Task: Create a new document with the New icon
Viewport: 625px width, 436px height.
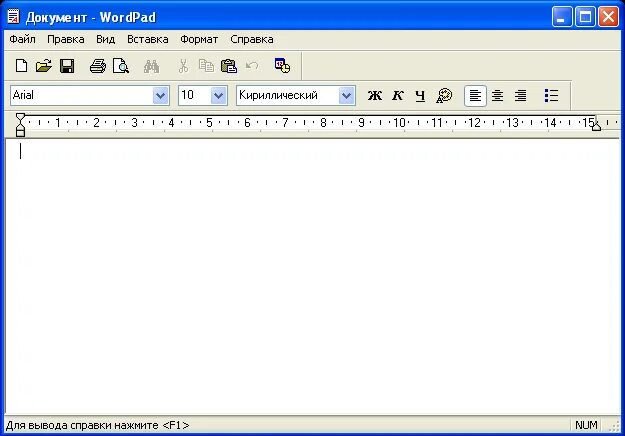Action: coord(22,66)
